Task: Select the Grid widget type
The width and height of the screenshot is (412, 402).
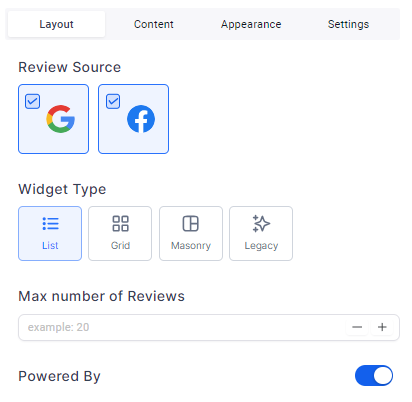Action: pos(120,233)
